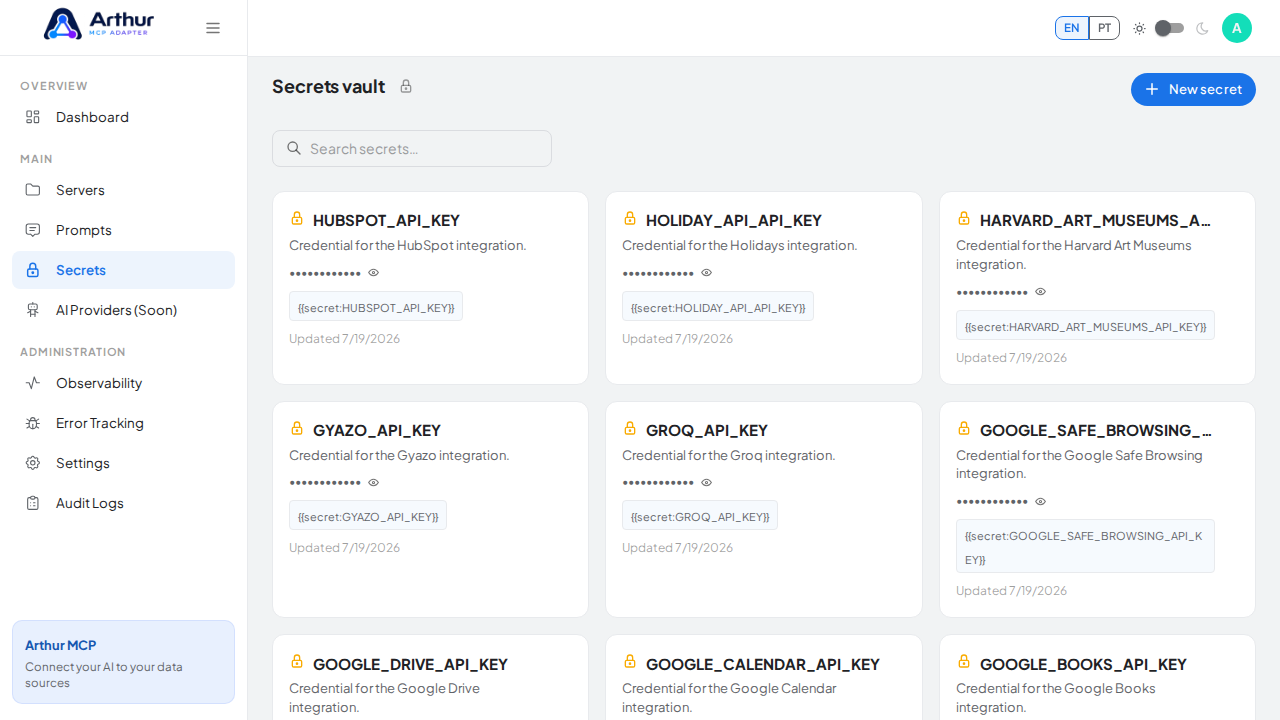Image resolution: width=1280 pixels, height=720 pixels.
Task: Click the Settings gear icon in sidebar
Action: pyautogui.click(x=33, y=463)
